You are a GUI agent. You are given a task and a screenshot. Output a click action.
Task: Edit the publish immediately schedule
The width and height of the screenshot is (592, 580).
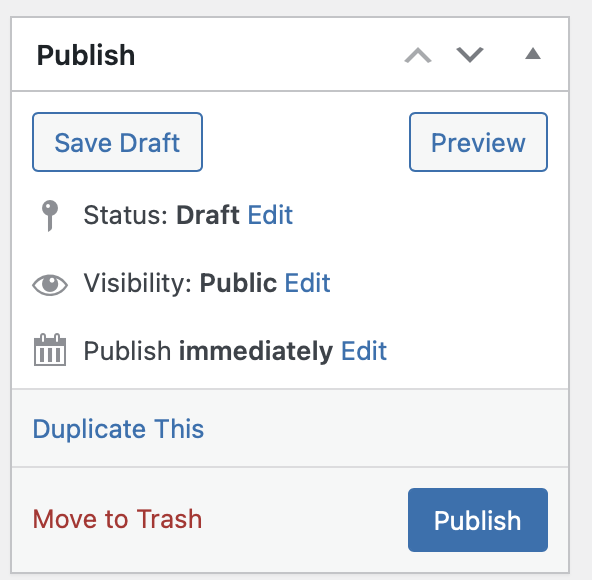[x=364, y=351]
